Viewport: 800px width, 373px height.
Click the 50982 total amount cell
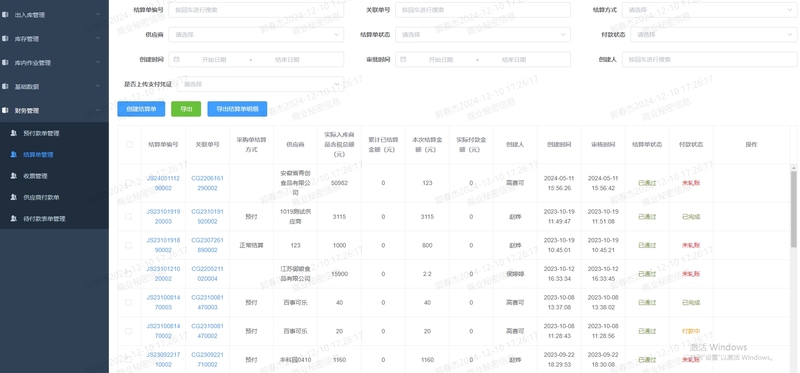point(339,183)
